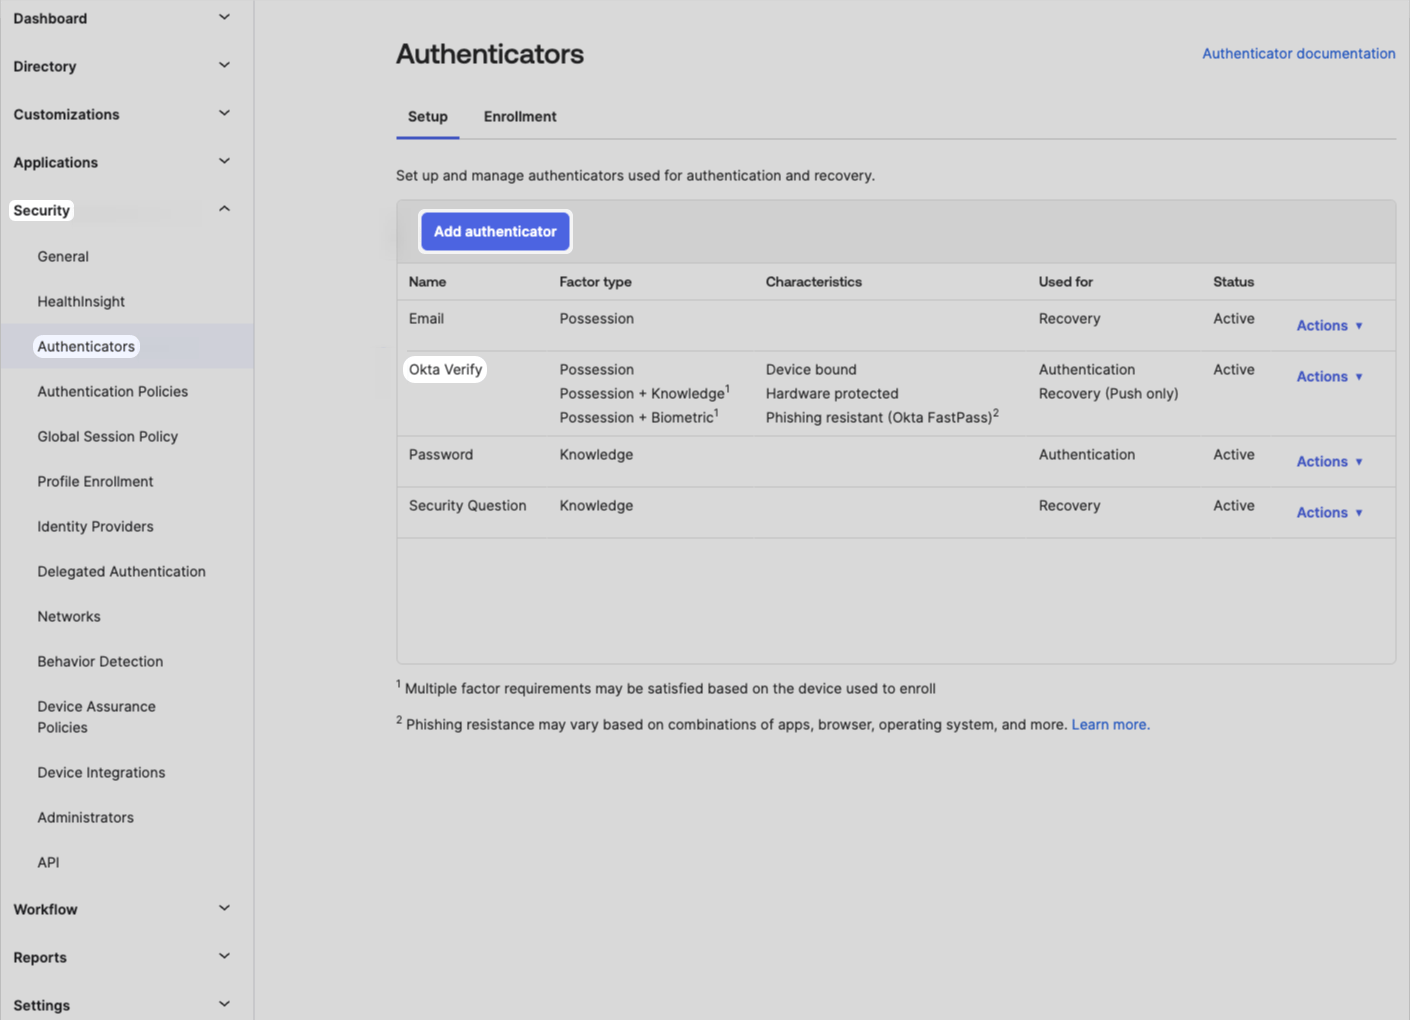Go to Device Assurance Policies
Image resolution: width=1410 pixels, height=1020 pixels.
tap(96, 717)
